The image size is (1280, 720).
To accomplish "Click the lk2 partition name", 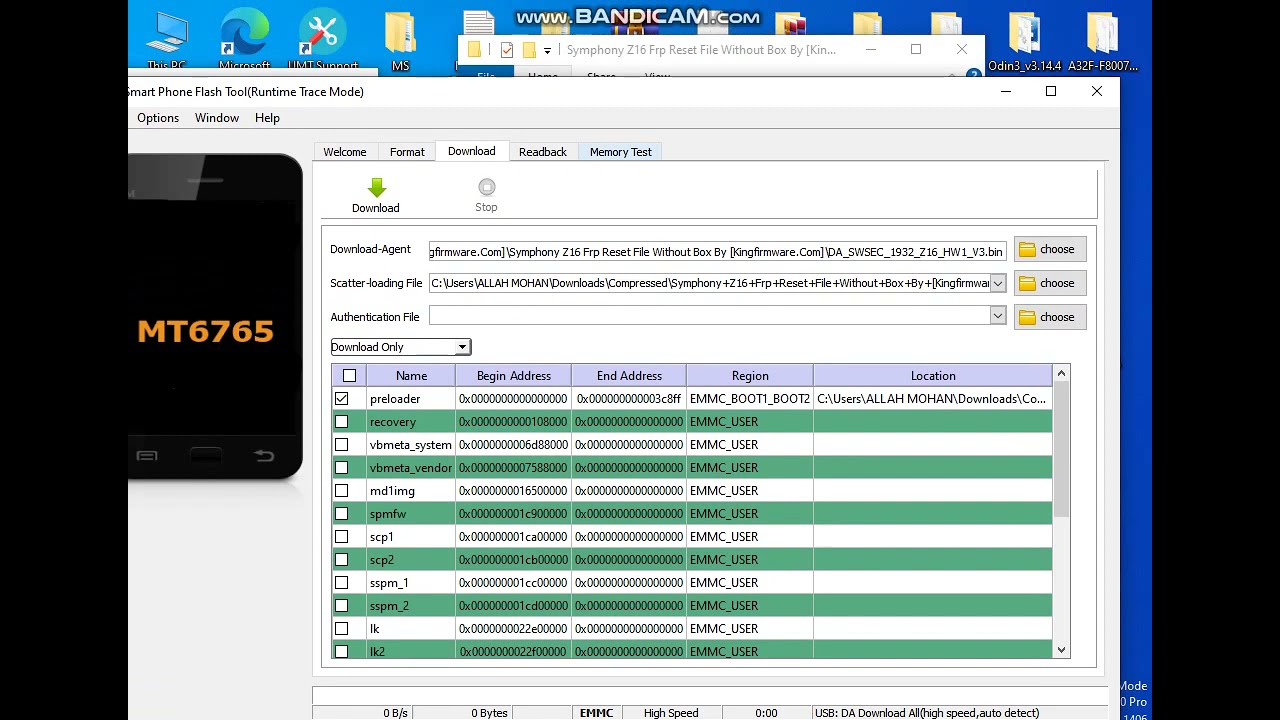I will (x=377, y=652).
